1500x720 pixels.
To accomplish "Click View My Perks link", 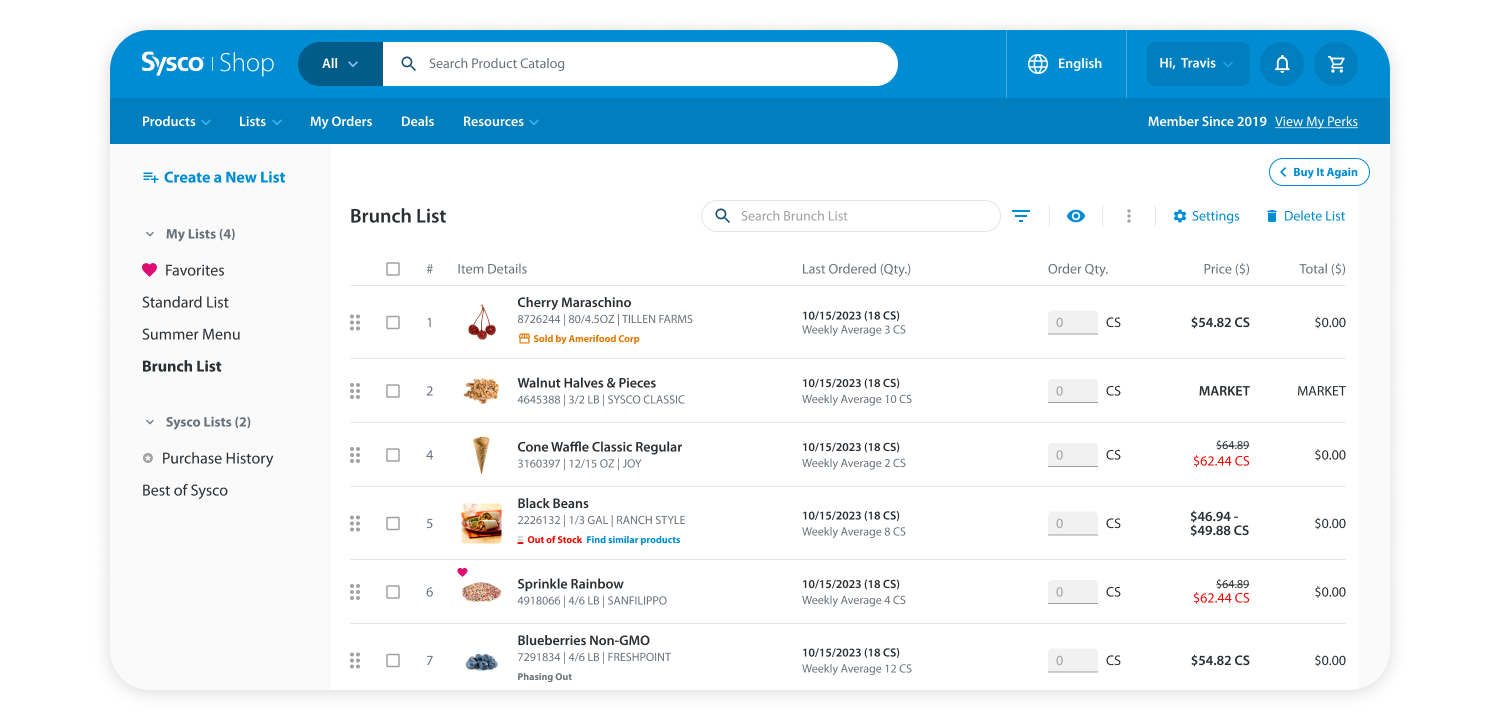I will (1316, 121).
